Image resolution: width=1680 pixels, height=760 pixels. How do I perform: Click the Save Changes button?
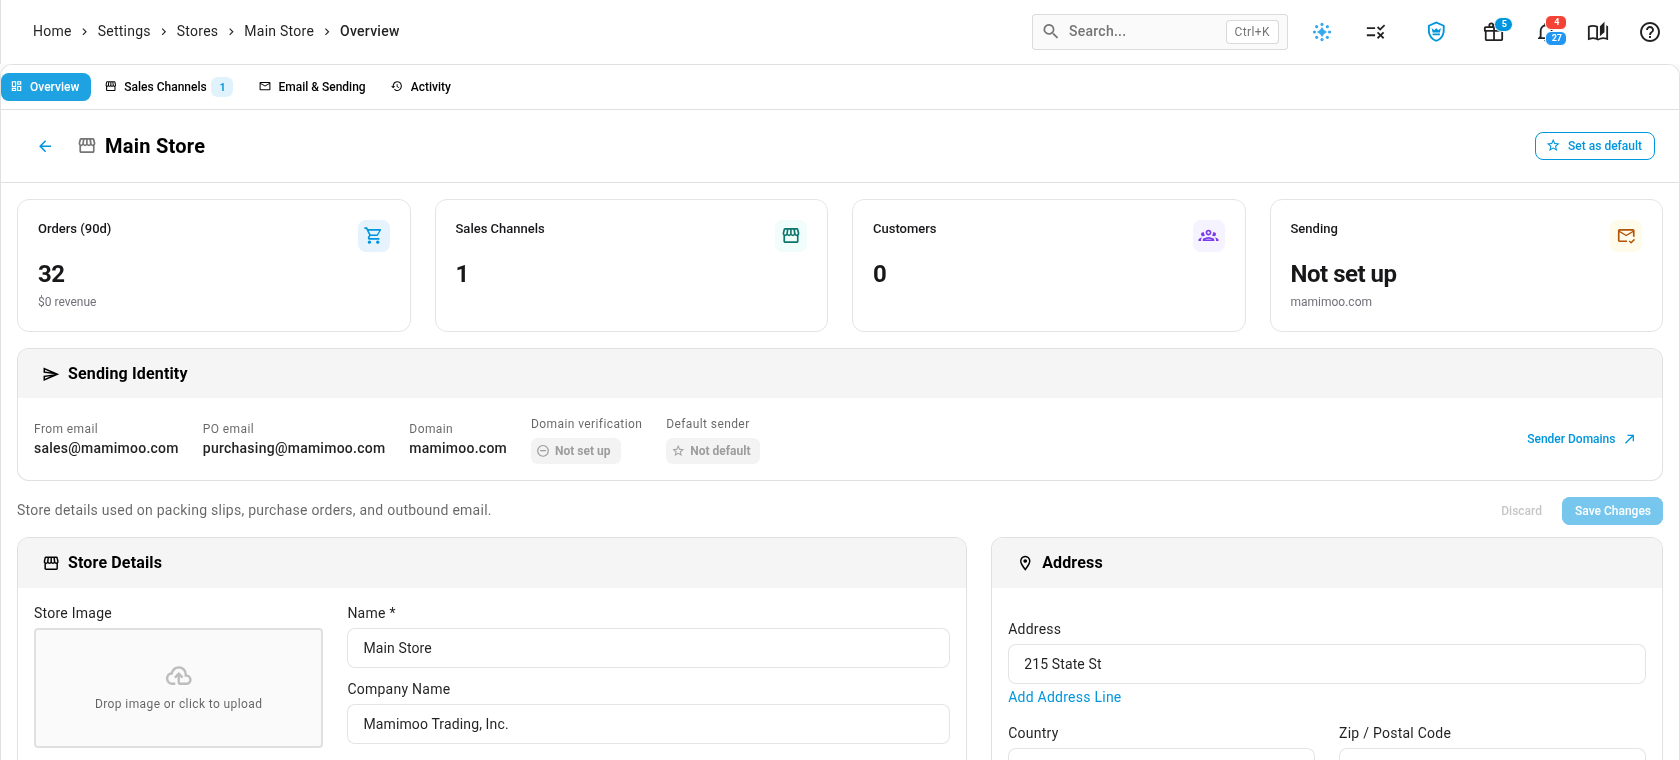[x=1612, y=511]
